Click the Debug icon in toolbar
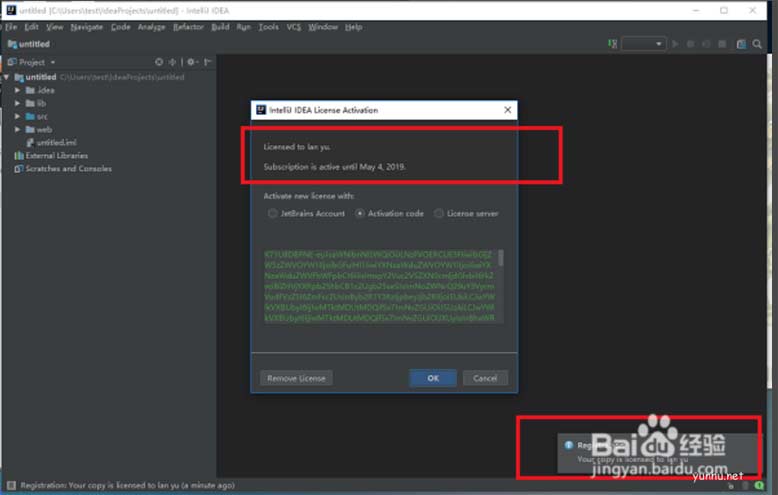Image resolution: width=778 pixels, height=495 pixels. pyautogui.click(x=690, y=44)
